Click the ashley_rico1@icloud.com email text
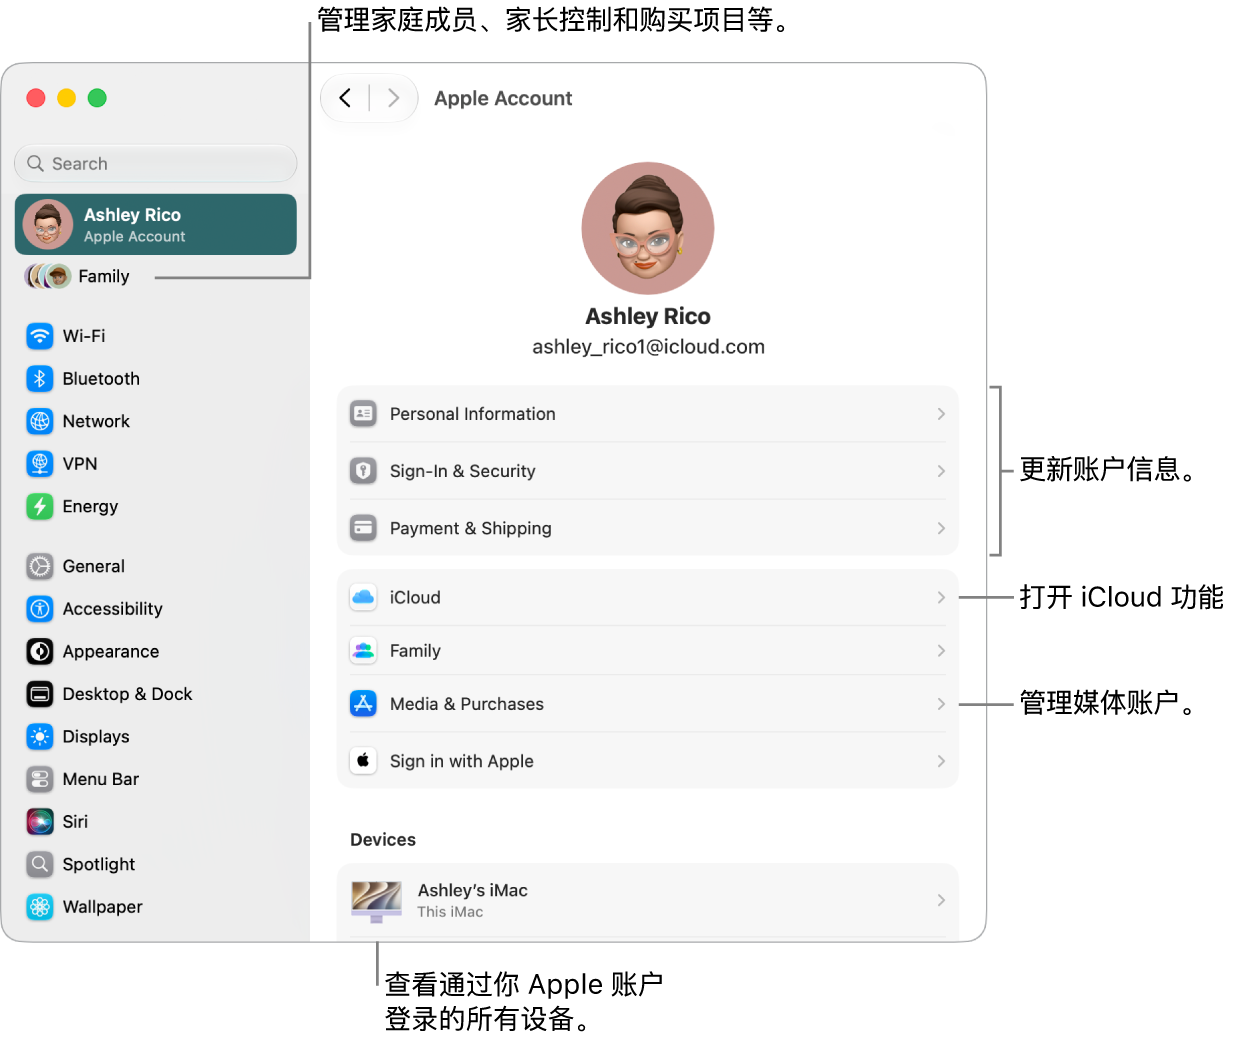Screen dimensions: 1248x1037 click(x=648, y=347)
